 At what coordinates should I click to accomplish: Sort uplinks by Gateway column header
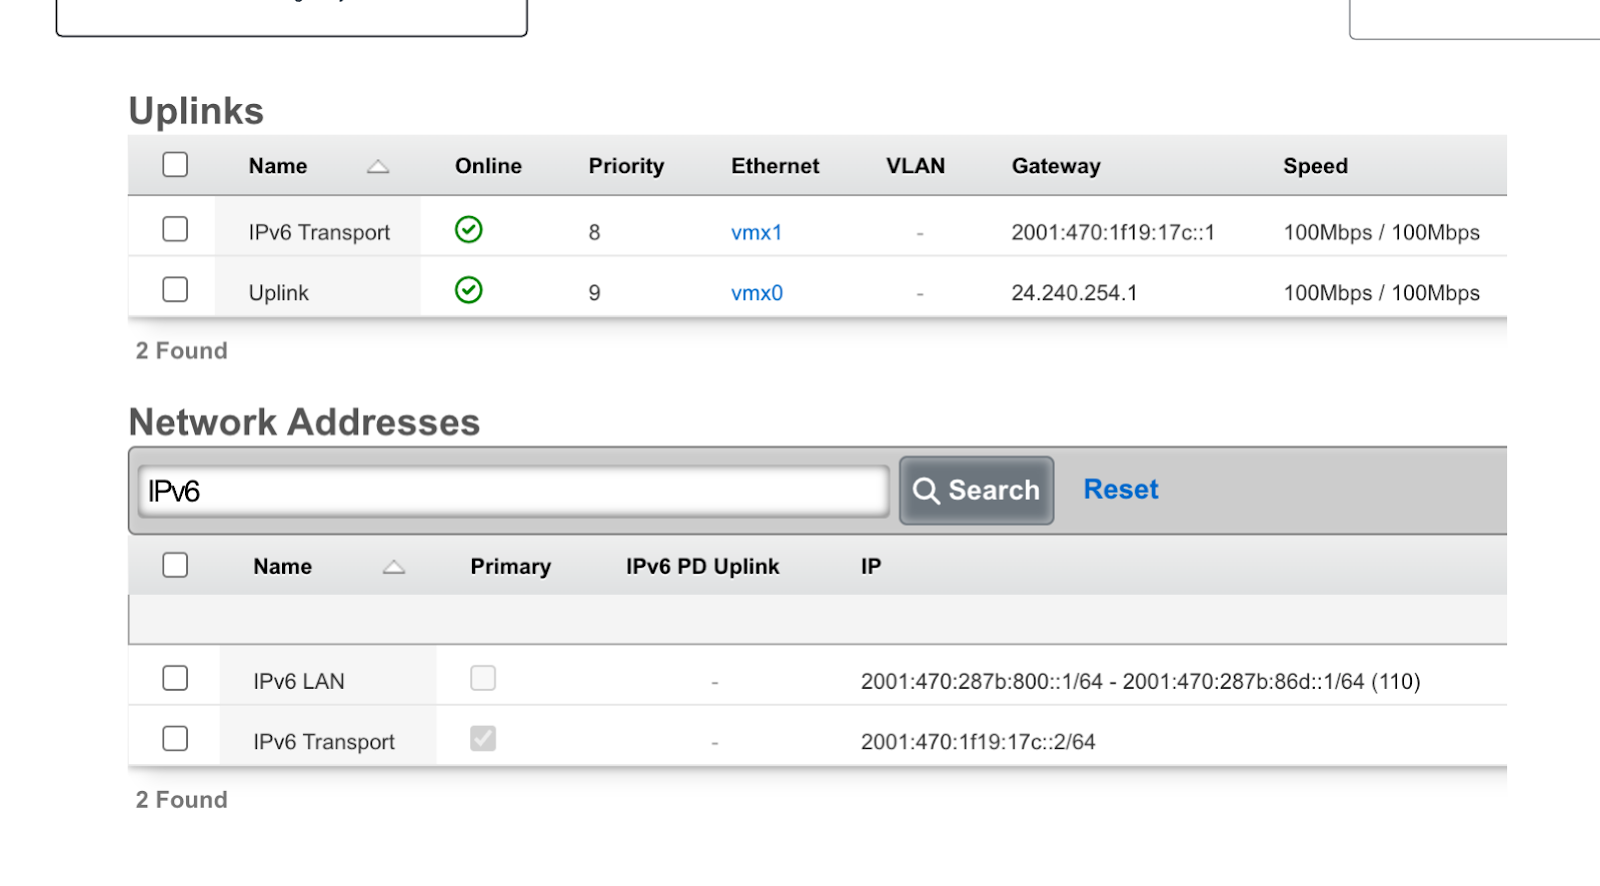1056,166
